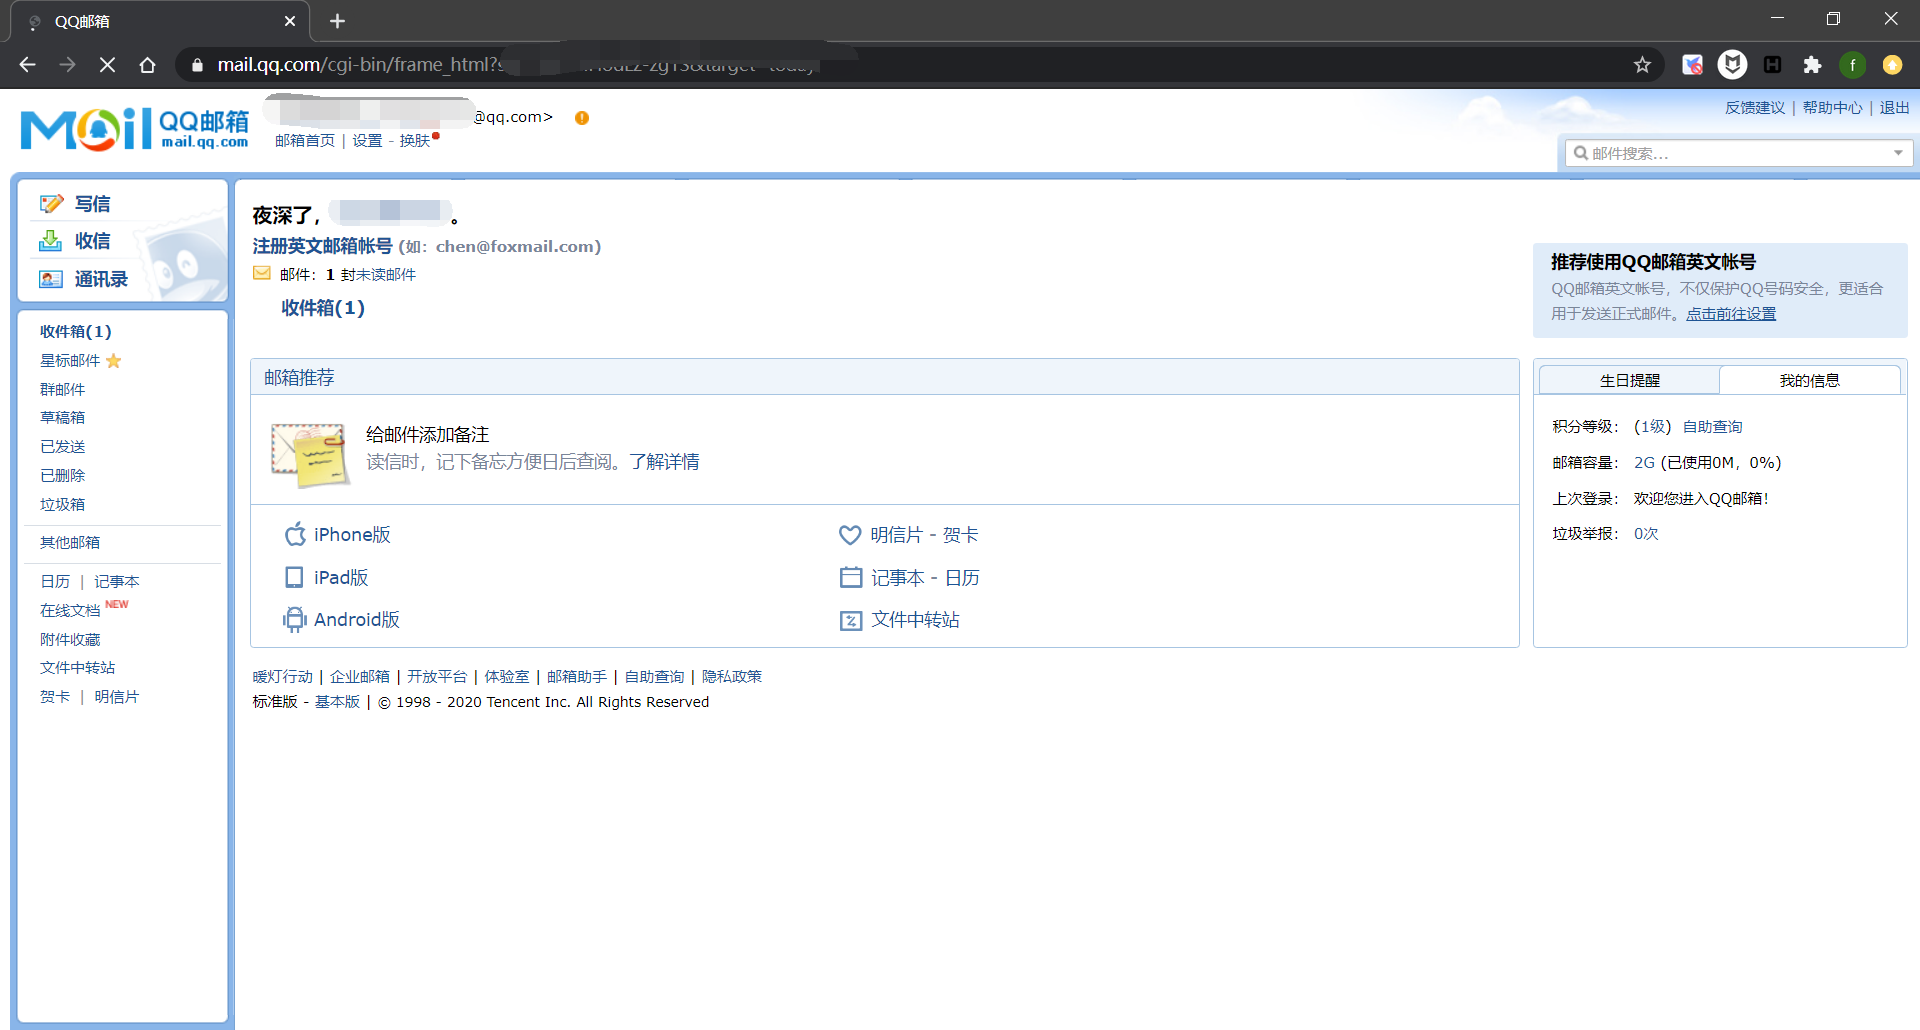Go back with the browser back arrow

27,65
